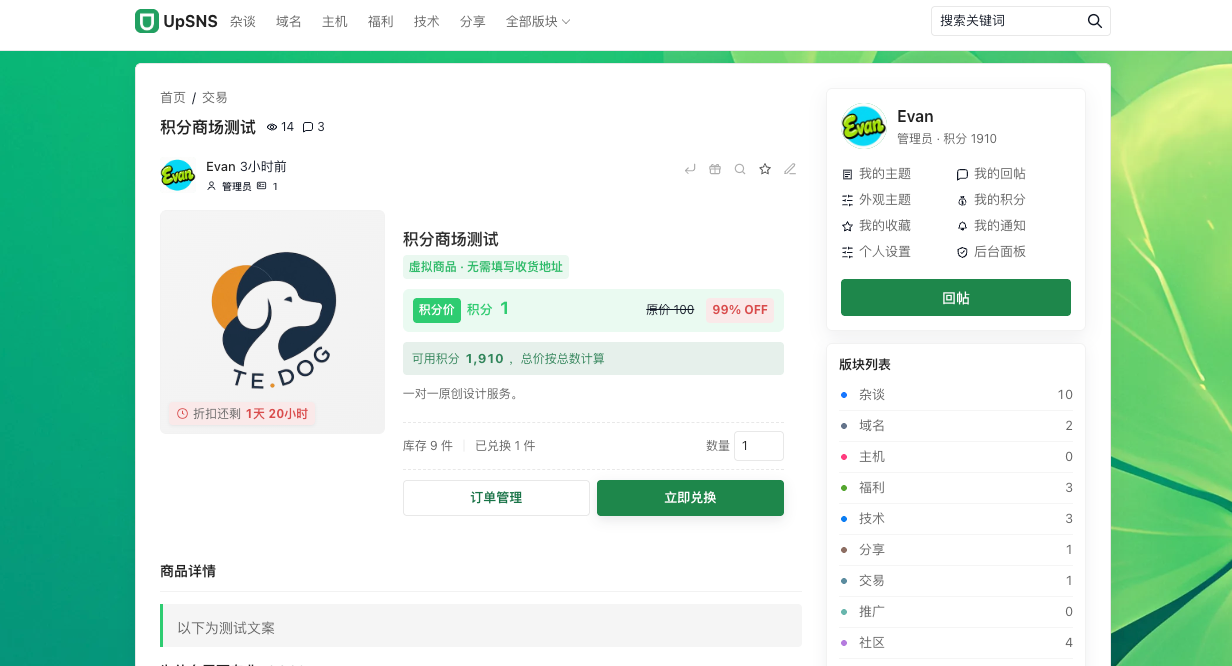Click the search magnifier icon in header
Screen dimensions: 1232x666
1095,21
